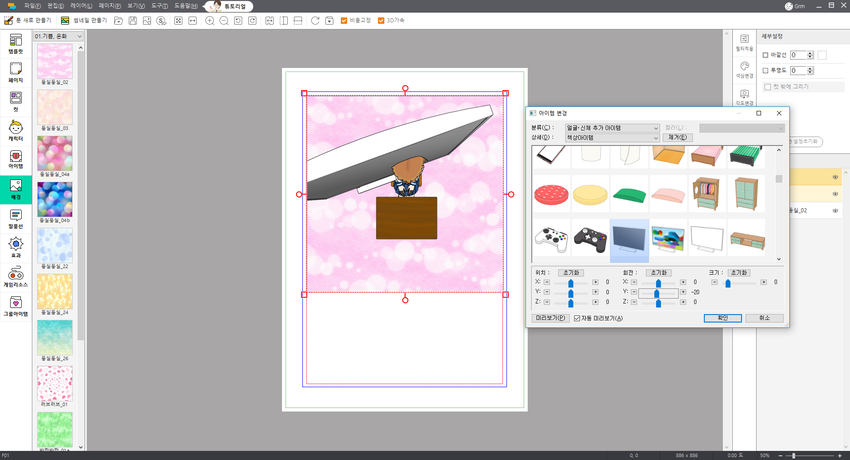
Task: Click the 취소 button in dialog
Action: pyautogui.click(x=764, y=318)
